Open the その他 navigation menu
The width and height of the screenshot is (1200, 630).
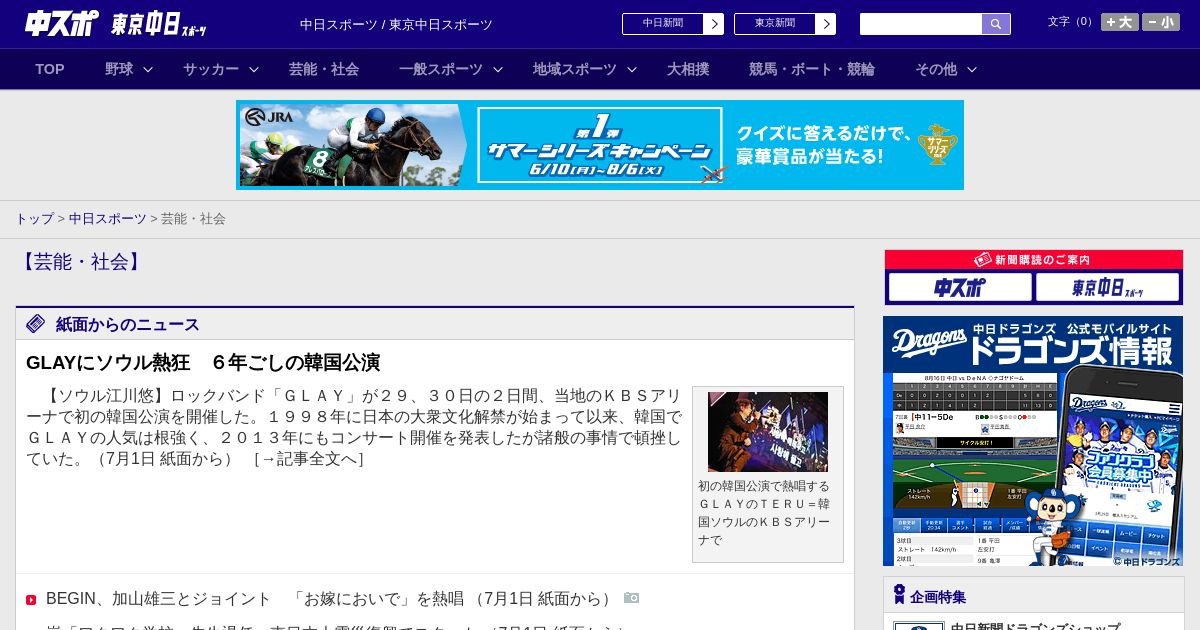pos(936,69)
